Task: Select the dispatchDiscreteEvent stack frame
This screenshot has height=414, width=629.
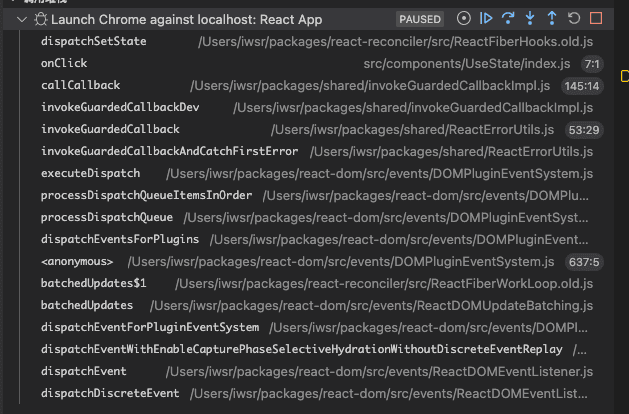Action: pyautogui.click(x=110, y=393)
